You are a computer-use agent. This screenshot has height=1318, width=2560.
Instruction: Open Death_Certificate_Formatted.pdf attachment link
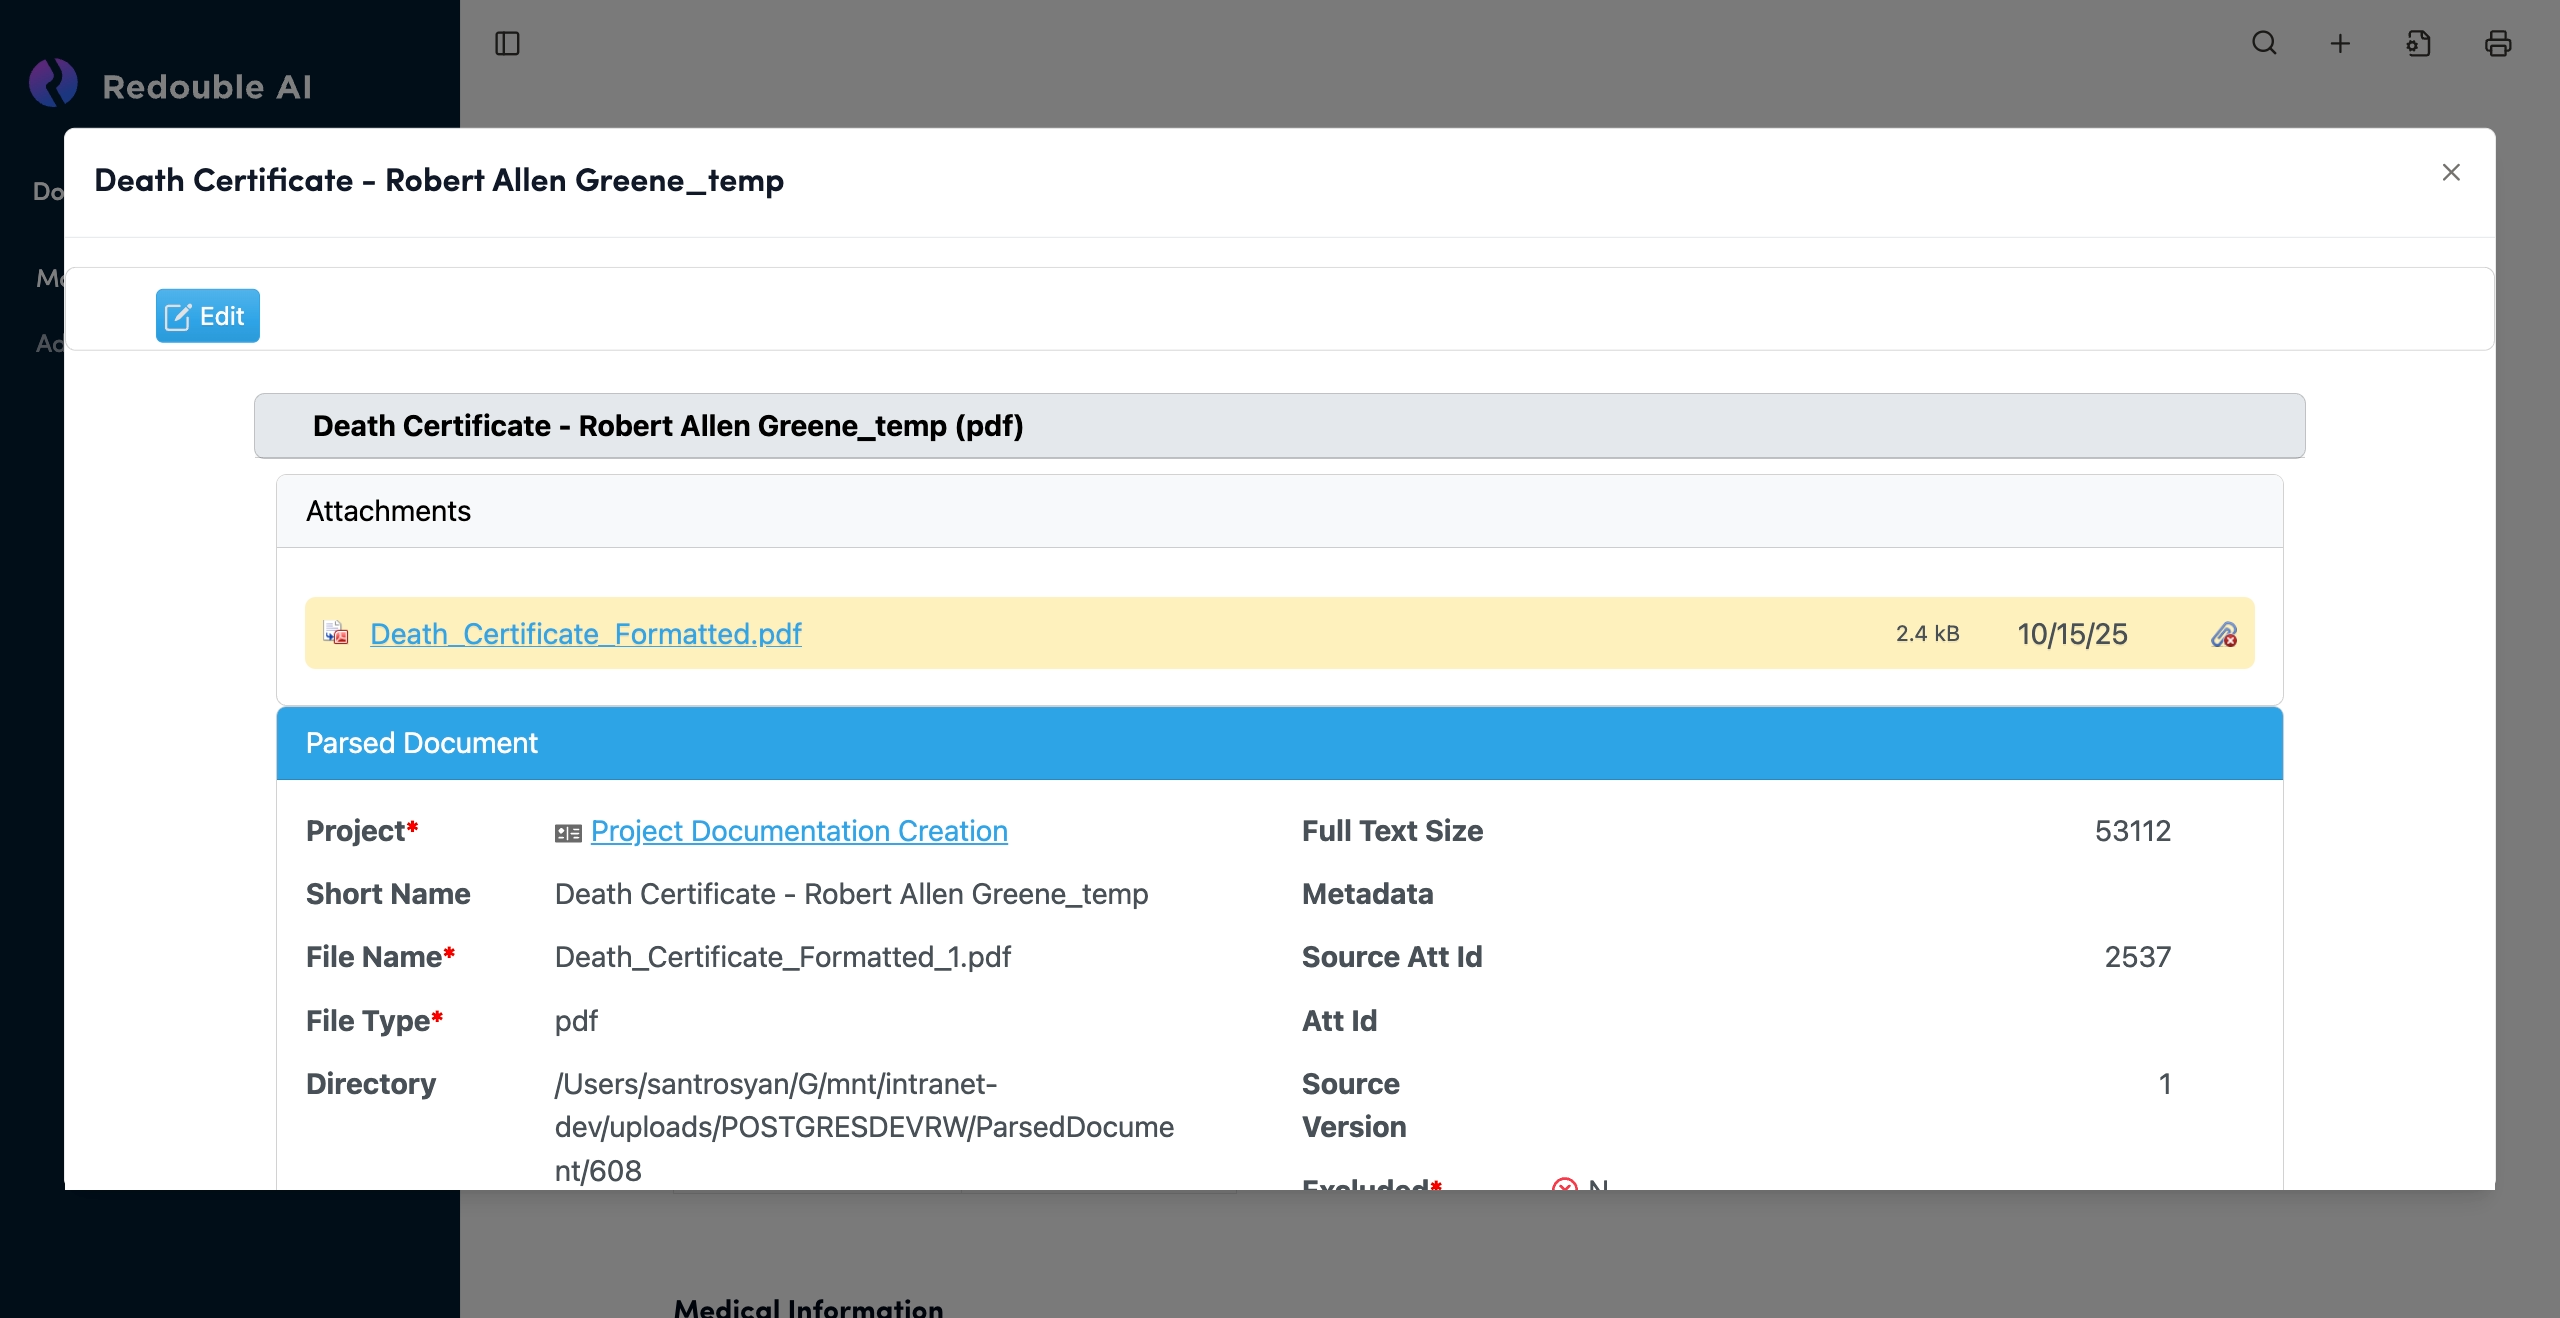pos(585,634)
